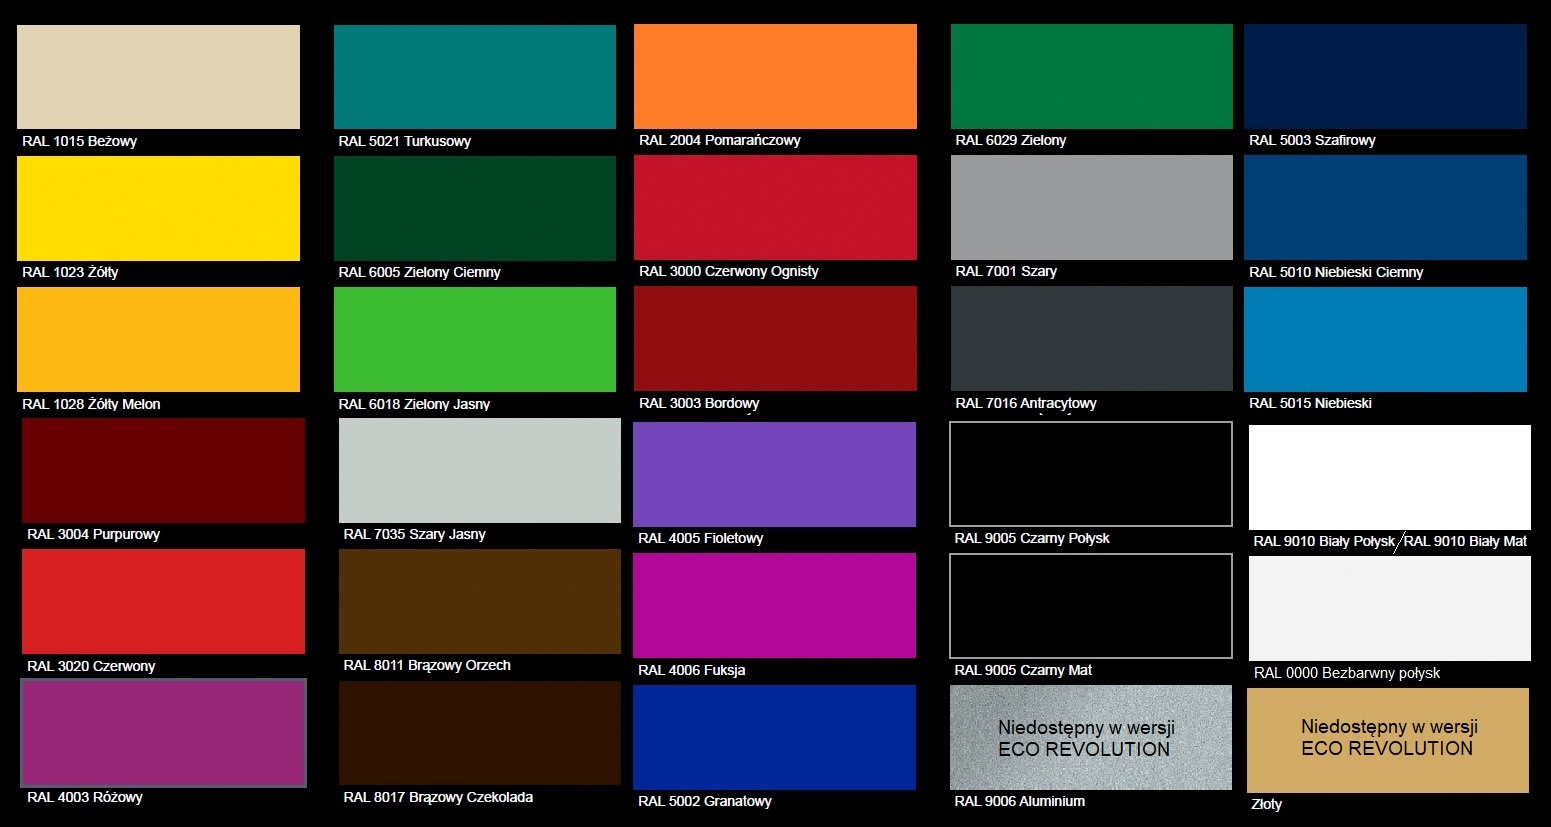The width and height of the screenshot is (1551, 827).
Task: Pick the yellow RAL 1023 swatch
Action: click(x=158, y=208)
